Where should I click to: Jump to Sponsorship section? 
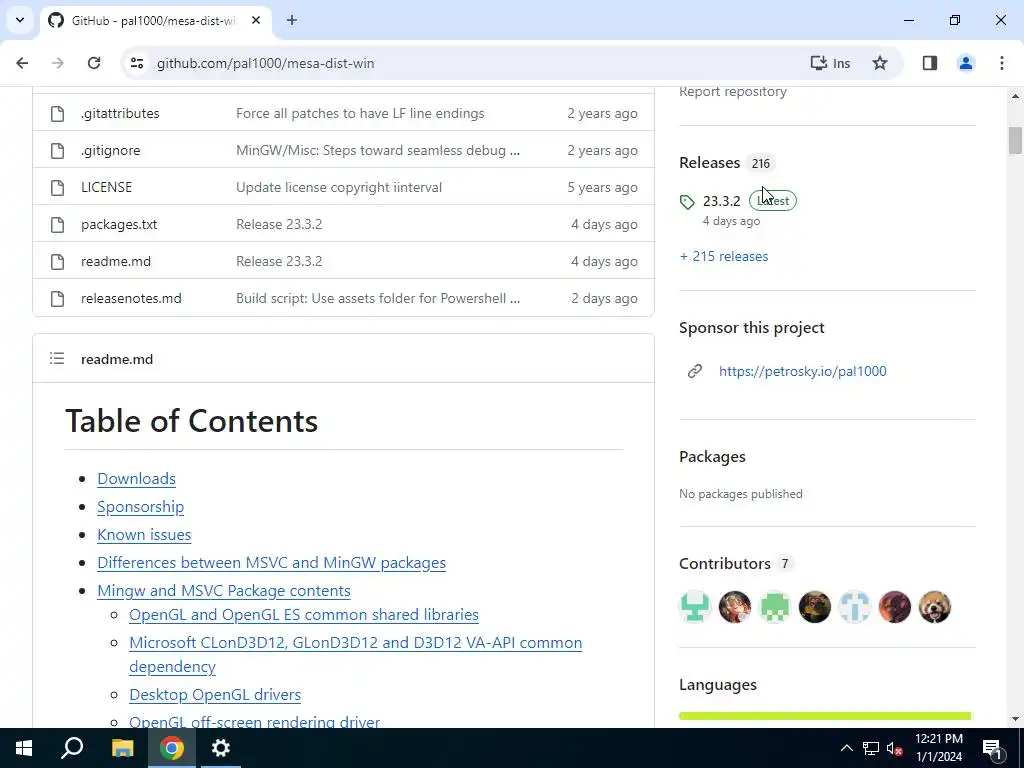(x=140, y=507)
